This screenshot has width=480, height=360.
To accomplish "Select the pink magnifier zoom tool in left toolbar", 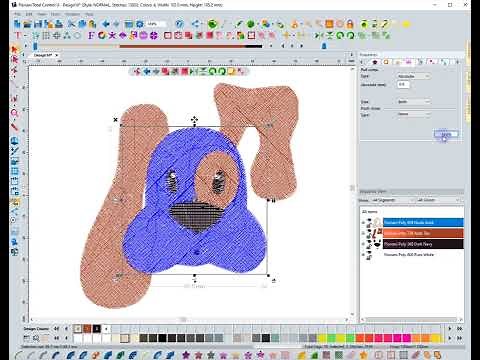I will [x=14, y=113].
